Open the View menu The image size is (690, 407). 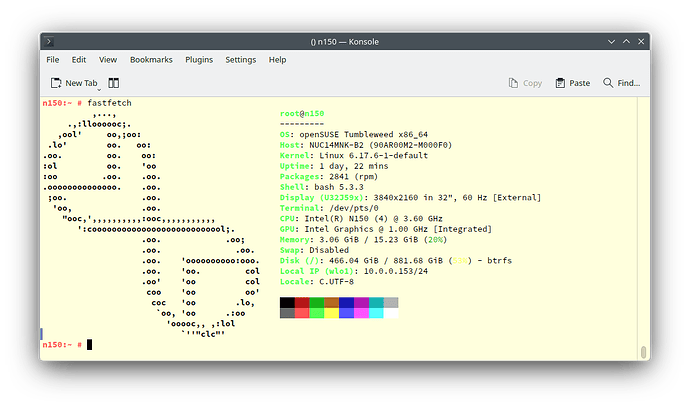click(x=107, y=60)
